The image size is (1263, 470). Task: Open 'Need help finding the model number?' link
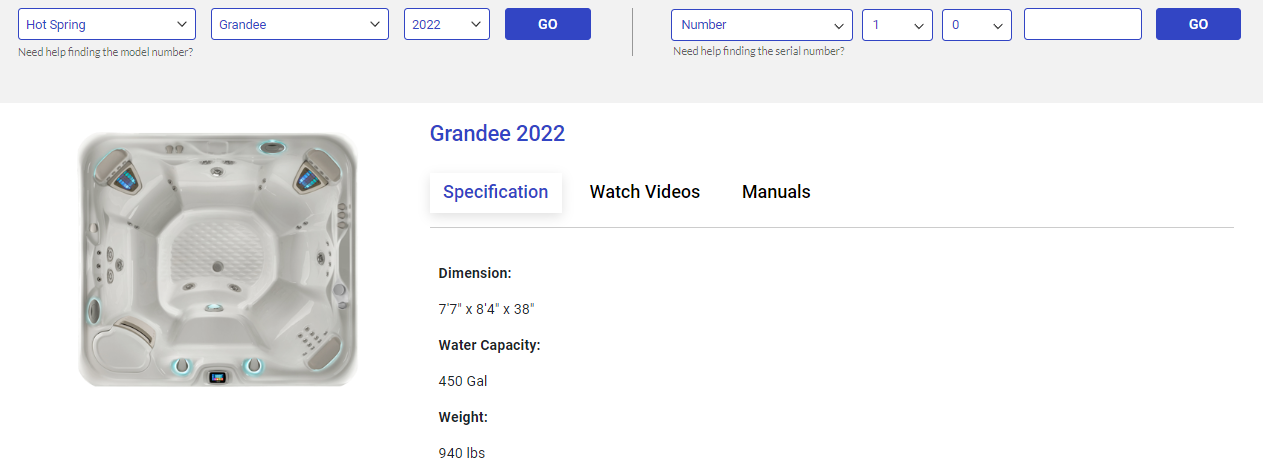click(106, 52)
